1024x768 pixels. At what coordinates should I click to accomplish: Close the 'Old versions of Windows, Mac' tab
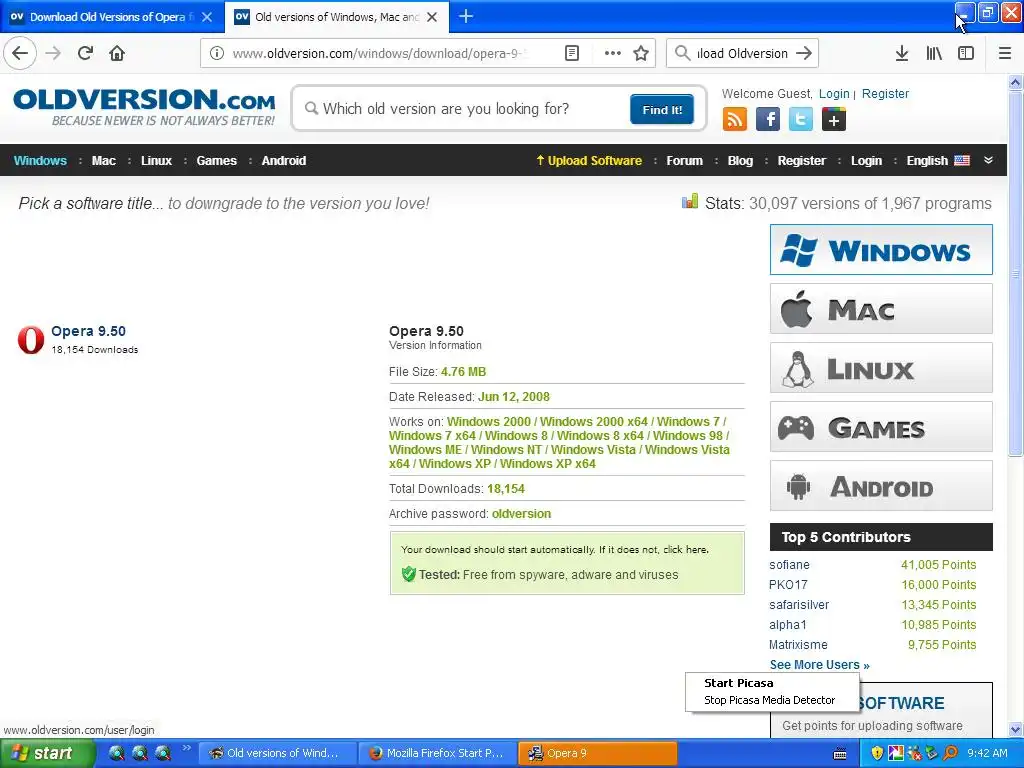point(432,17)
